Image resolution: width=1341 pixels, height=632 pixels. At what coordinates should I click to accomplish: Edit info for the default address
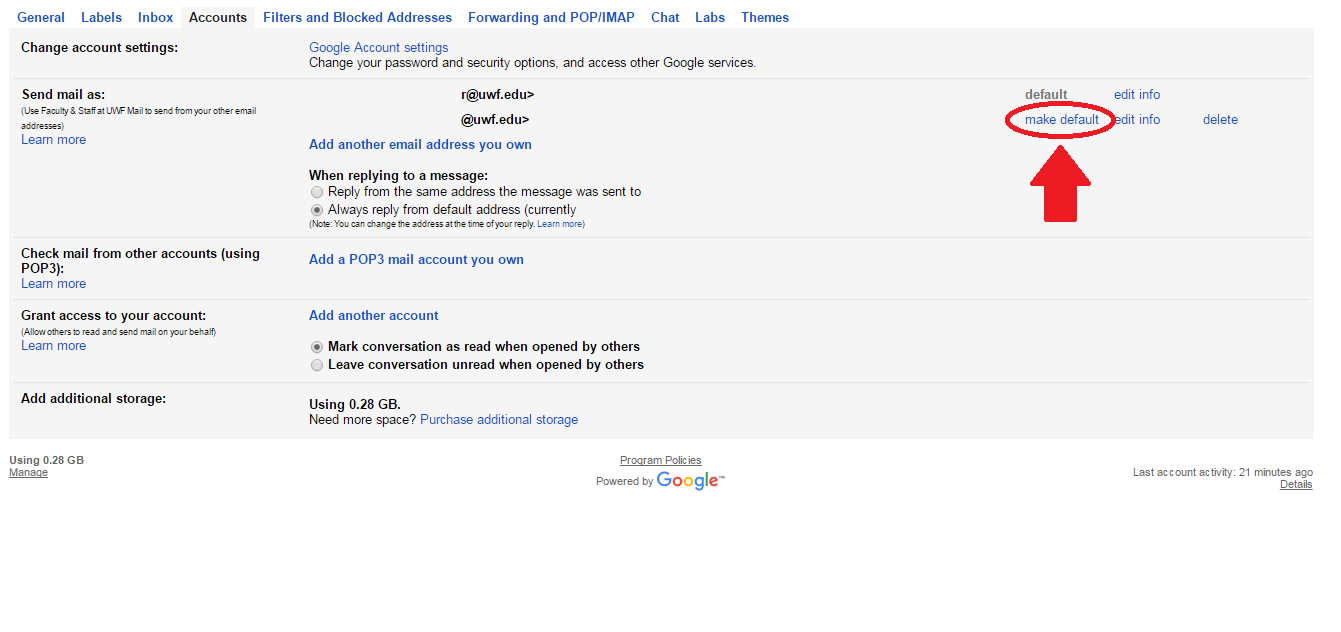(1137, 95)
